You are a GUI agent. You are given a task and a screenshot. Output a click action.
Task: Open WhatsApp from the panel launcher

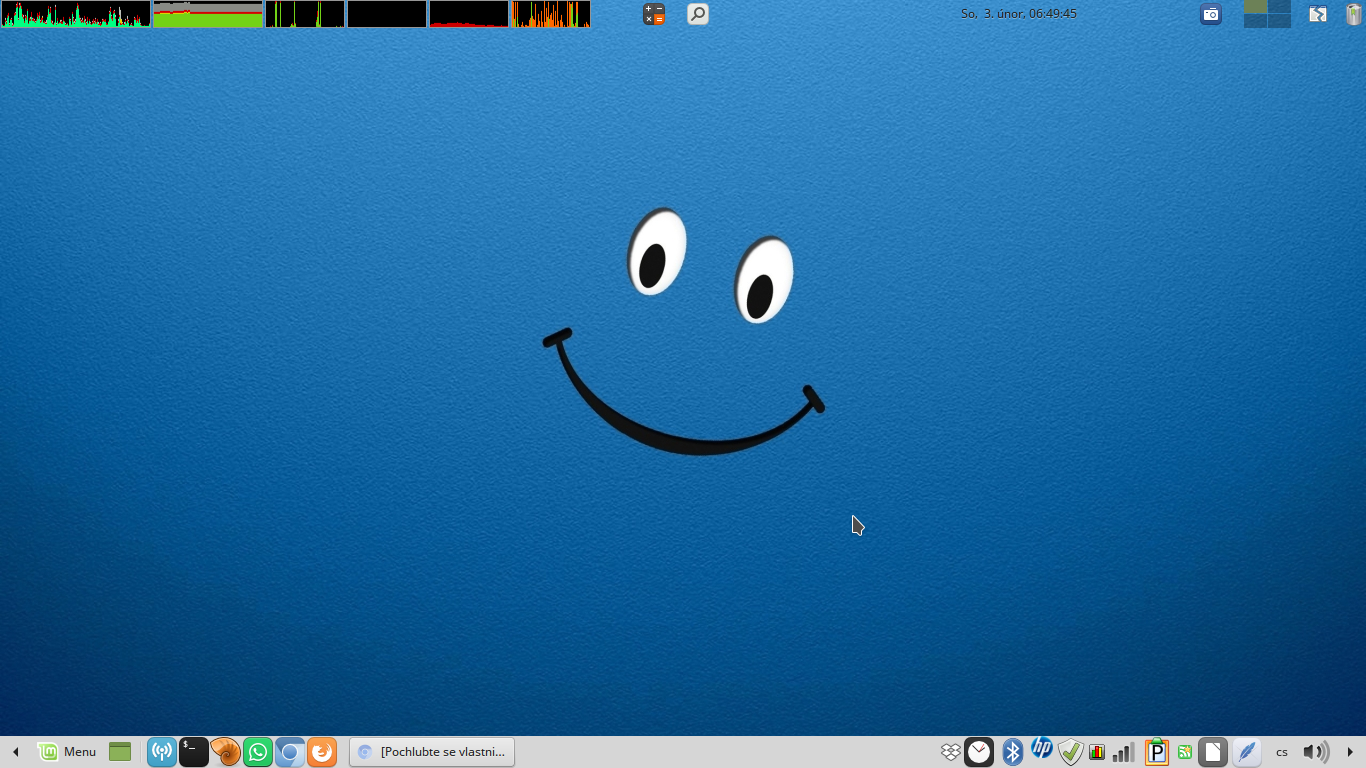click(x=258, y=752)
